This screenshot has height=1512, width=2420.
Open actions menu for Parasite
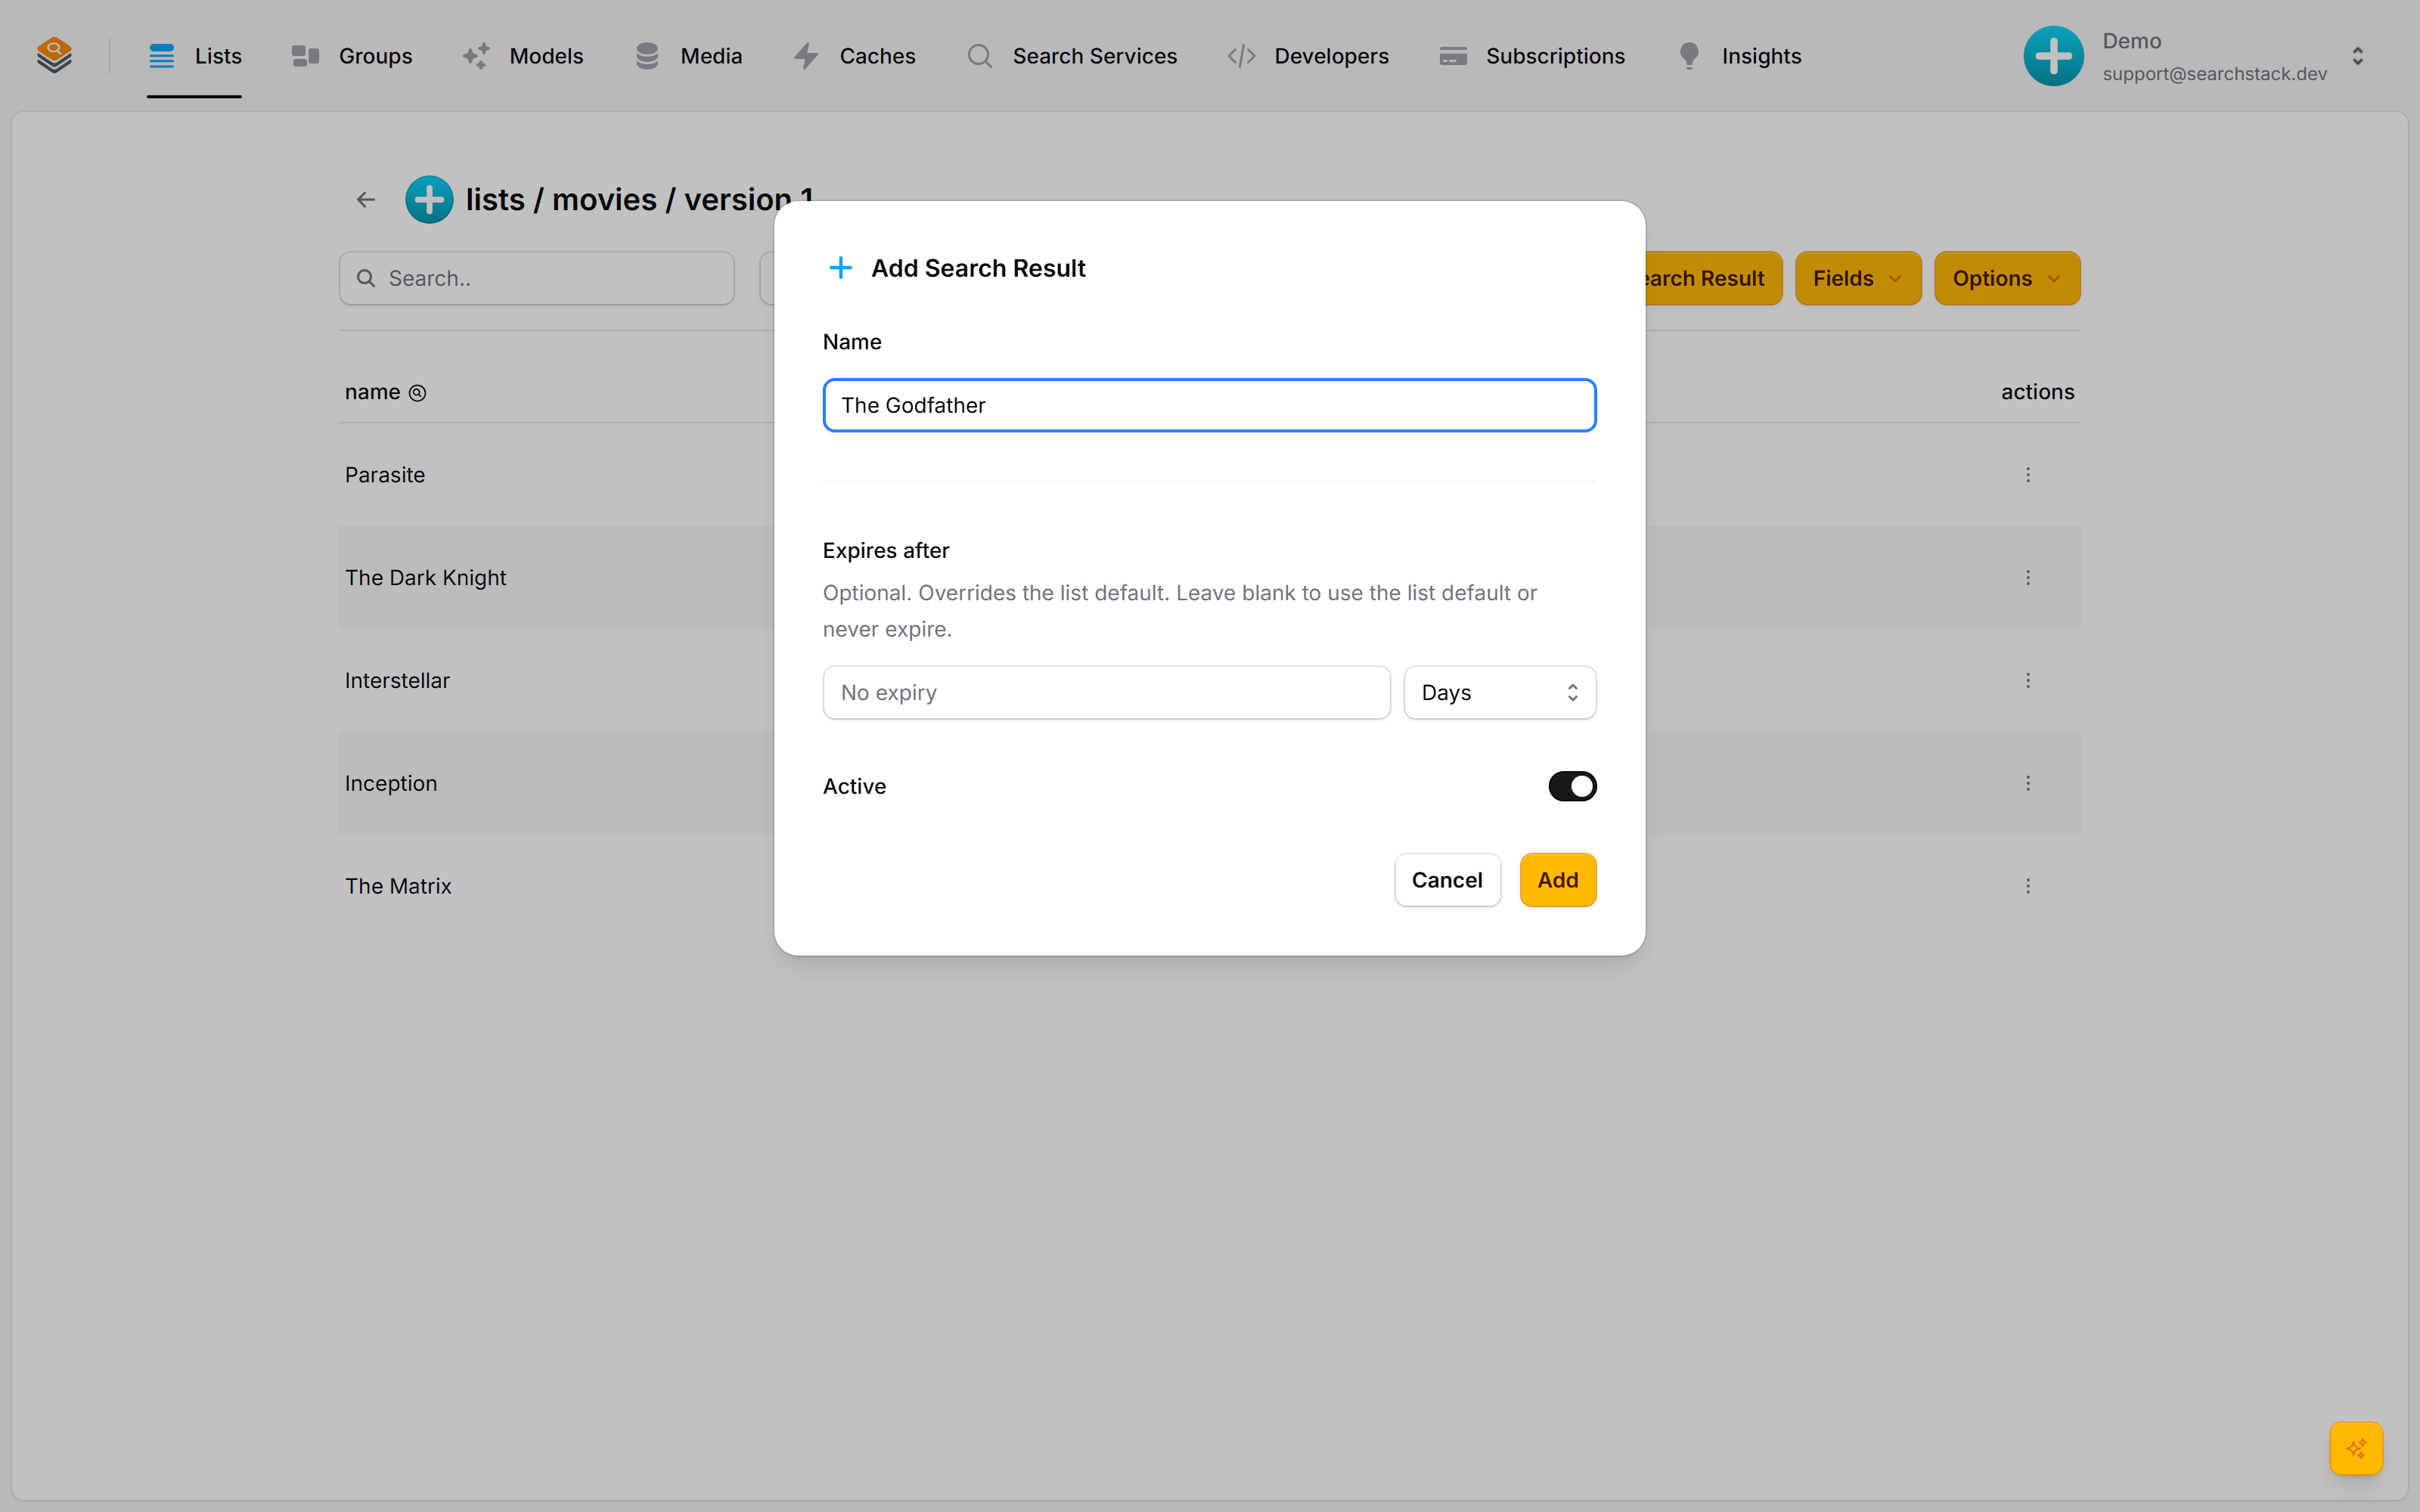click(x=2028, y=475)
